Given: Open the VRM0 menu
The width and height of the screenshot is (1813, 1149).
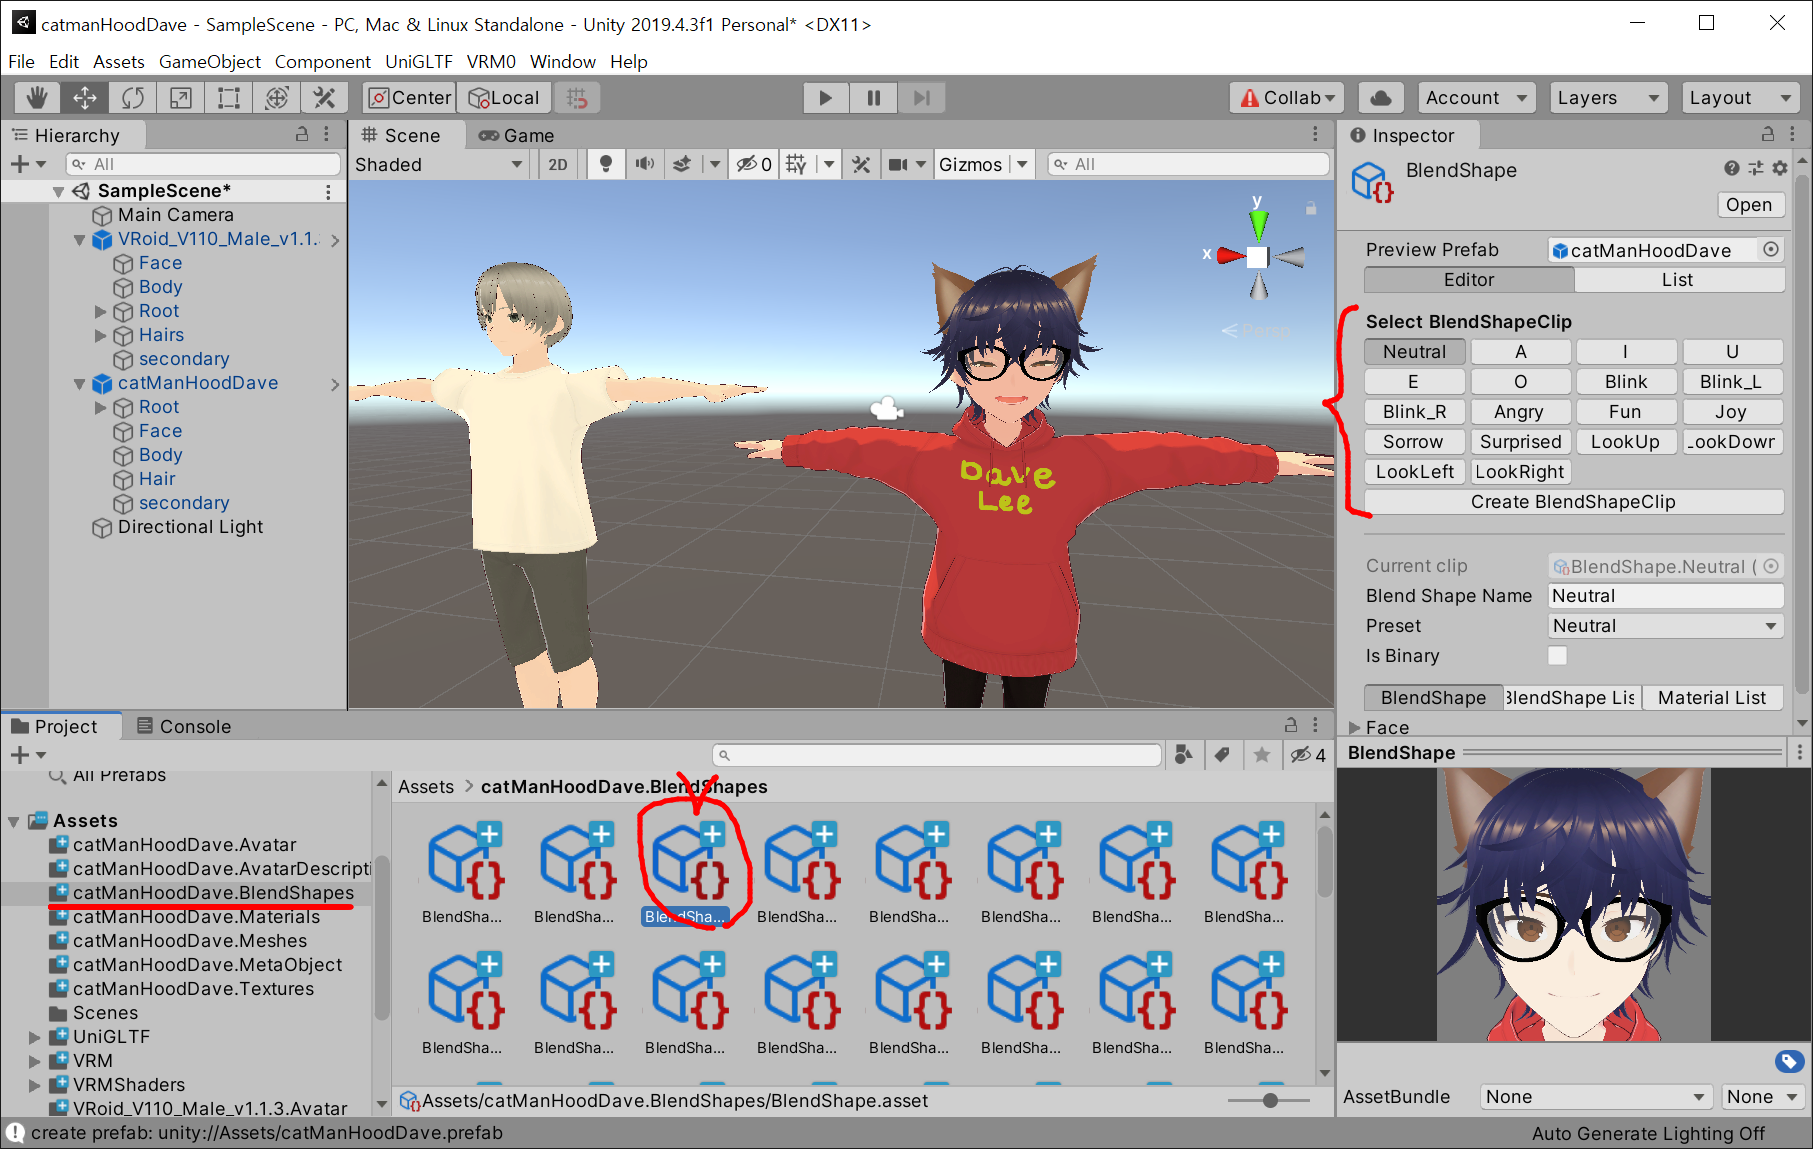Looking at the screenshot, I should (491, 61).
